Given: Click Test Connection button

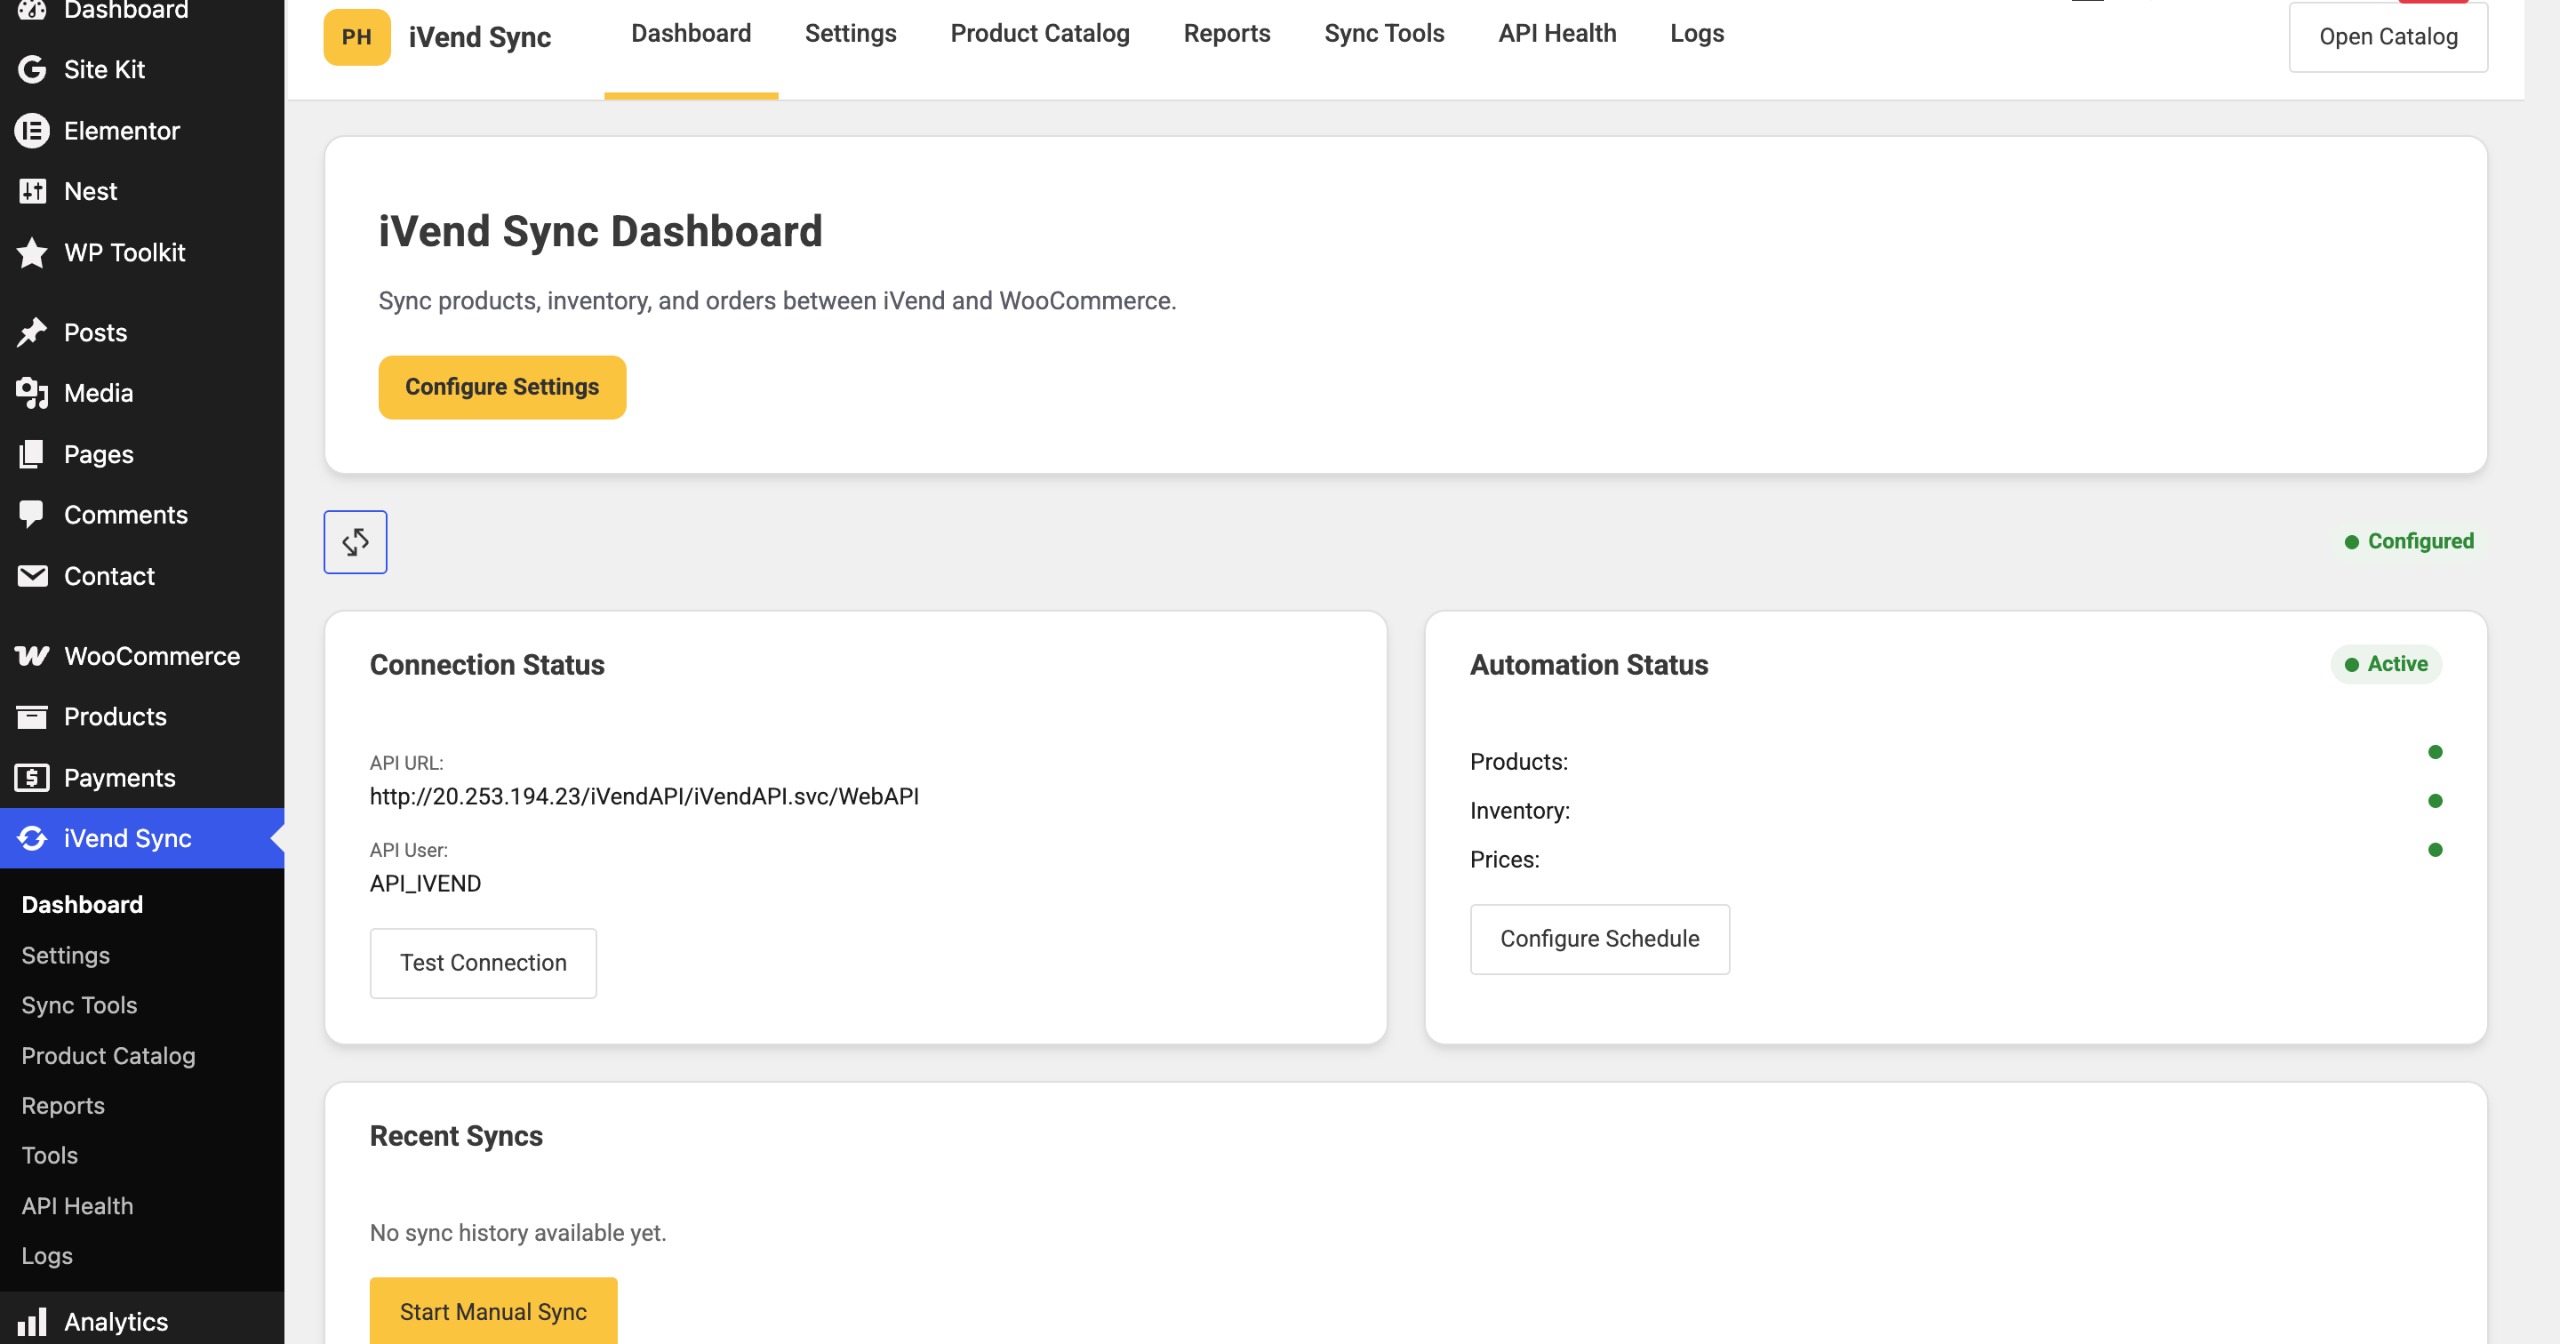Looking at the screenshot, I should 483,963.
